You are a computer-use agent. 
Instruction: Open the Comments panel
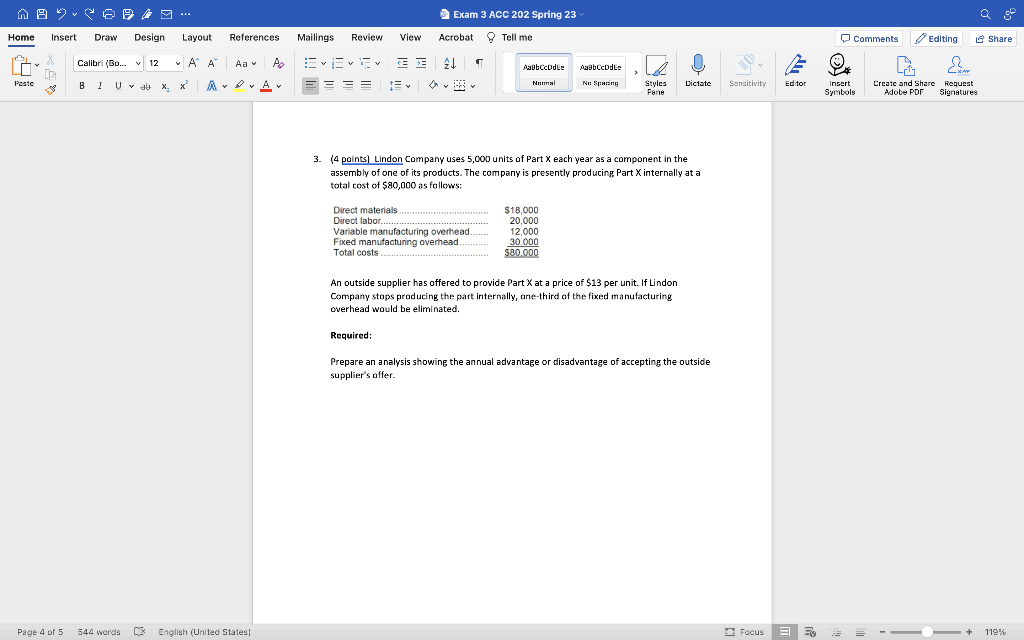pos(868,37)
